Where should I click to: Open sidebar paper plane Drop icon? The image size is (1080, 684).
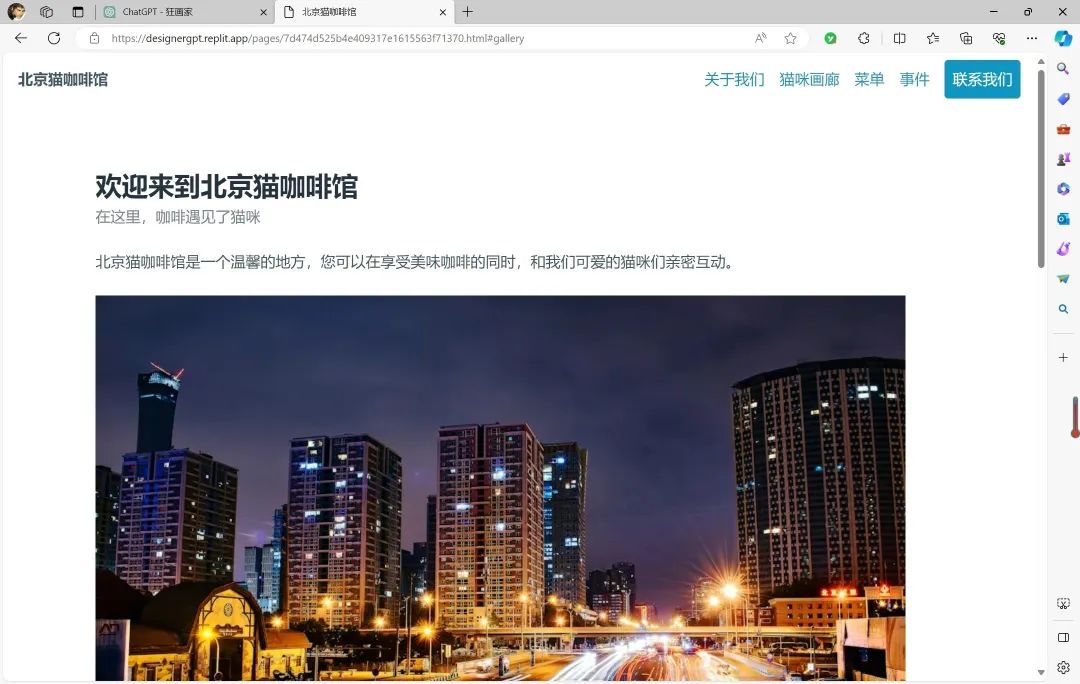[x=1063, y=279]
